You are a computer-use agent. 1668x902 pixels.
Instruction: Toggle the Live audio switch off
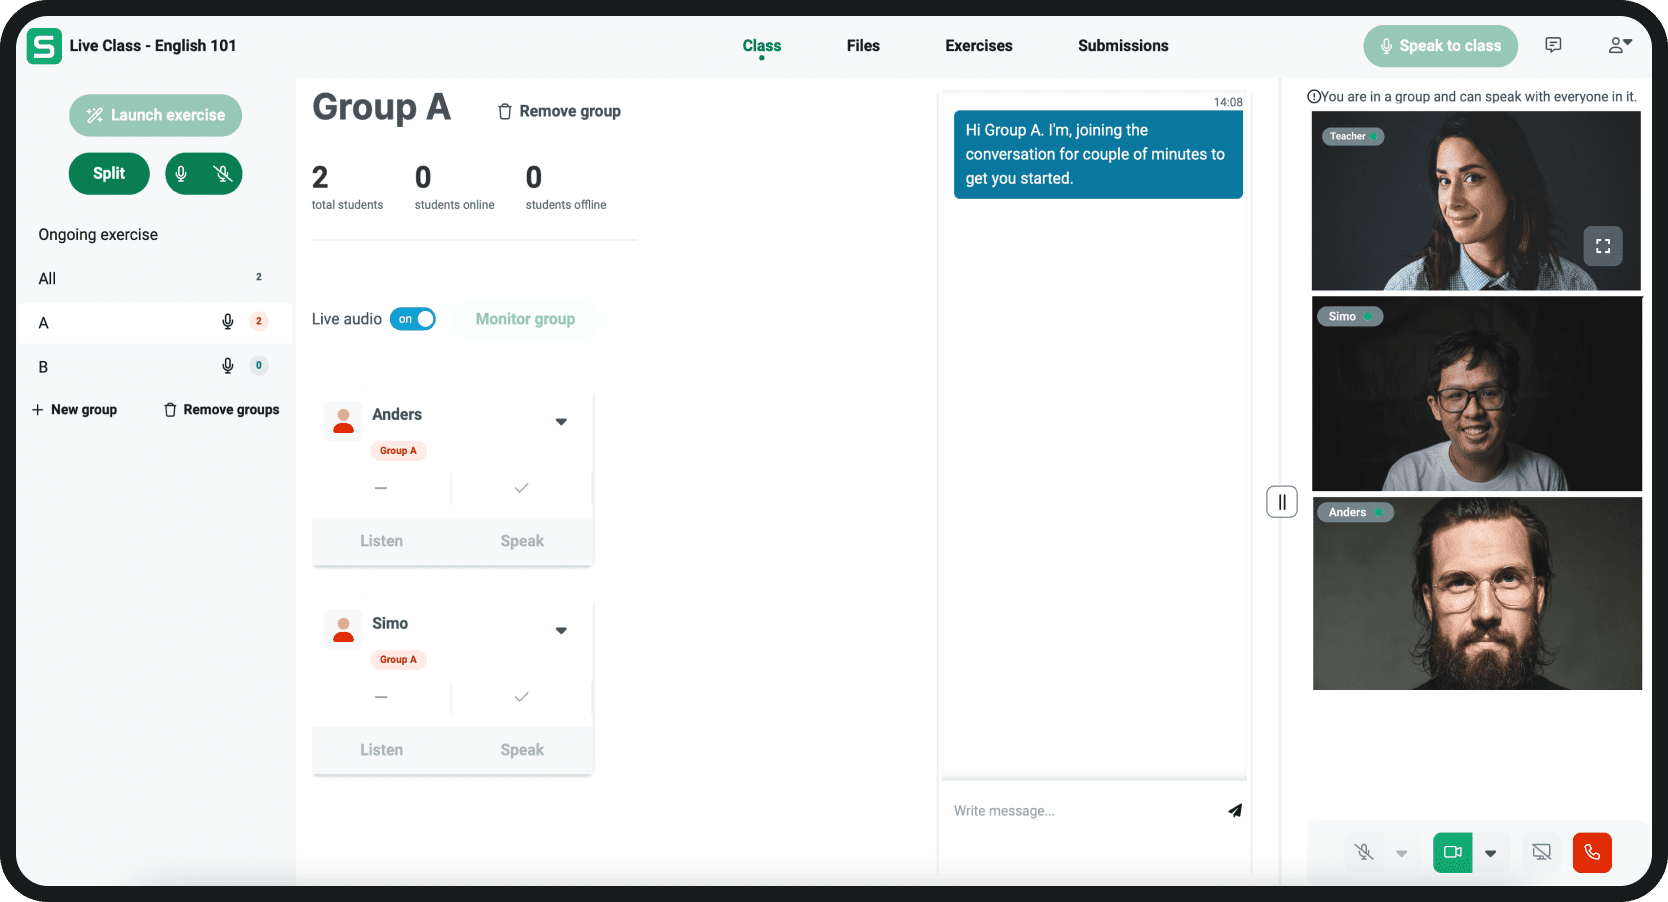click(x=413, y=319)
